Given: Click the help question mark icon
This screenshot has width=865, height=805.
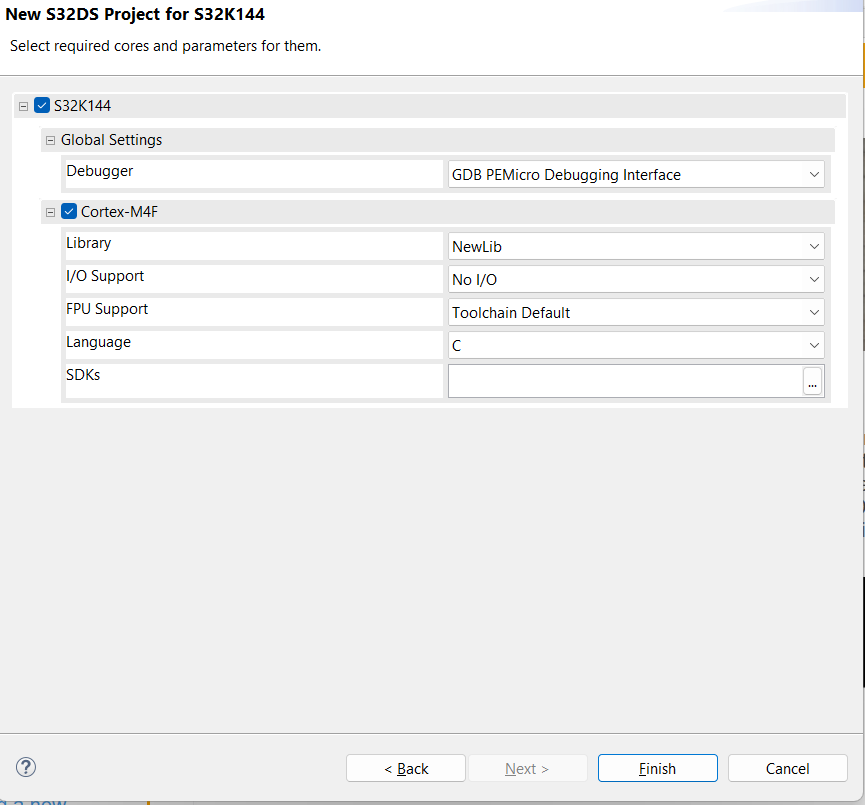Looking at the screenshot, I should [27, 767].
